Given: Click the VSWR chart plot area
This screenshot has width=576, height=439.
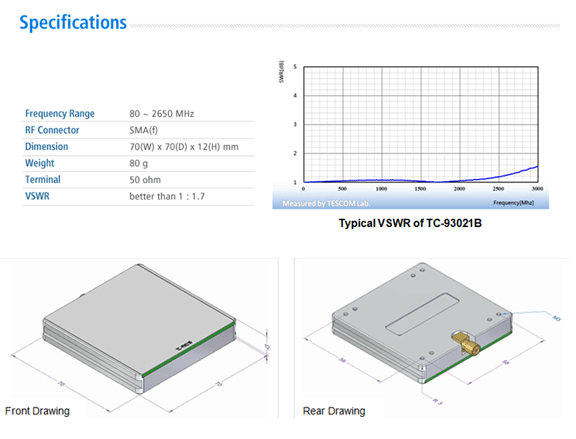Looking at the screenshot, I should click(x=421, y=125).
